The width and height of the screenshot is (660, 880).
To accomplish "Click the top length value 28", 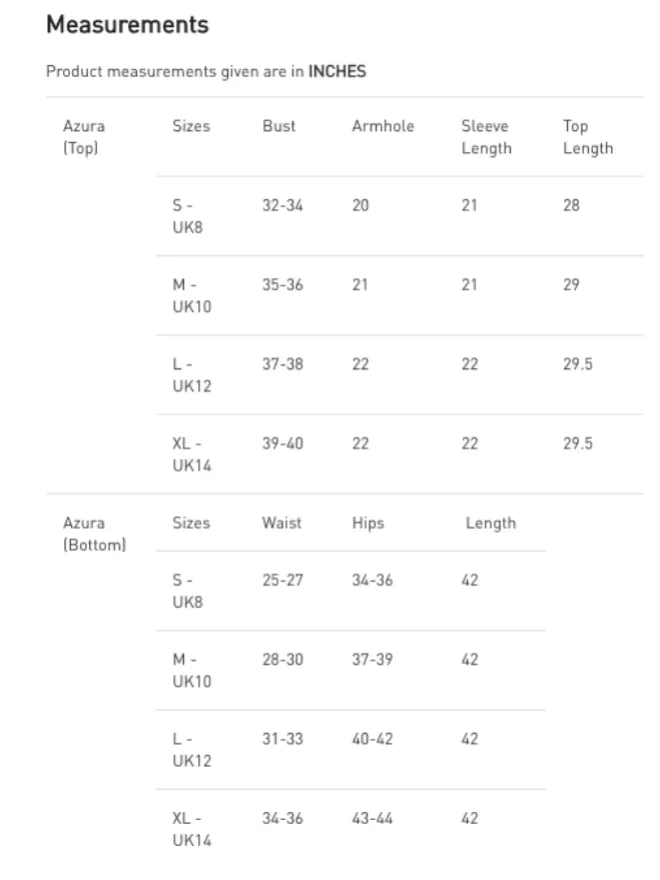I will (571, 205).
